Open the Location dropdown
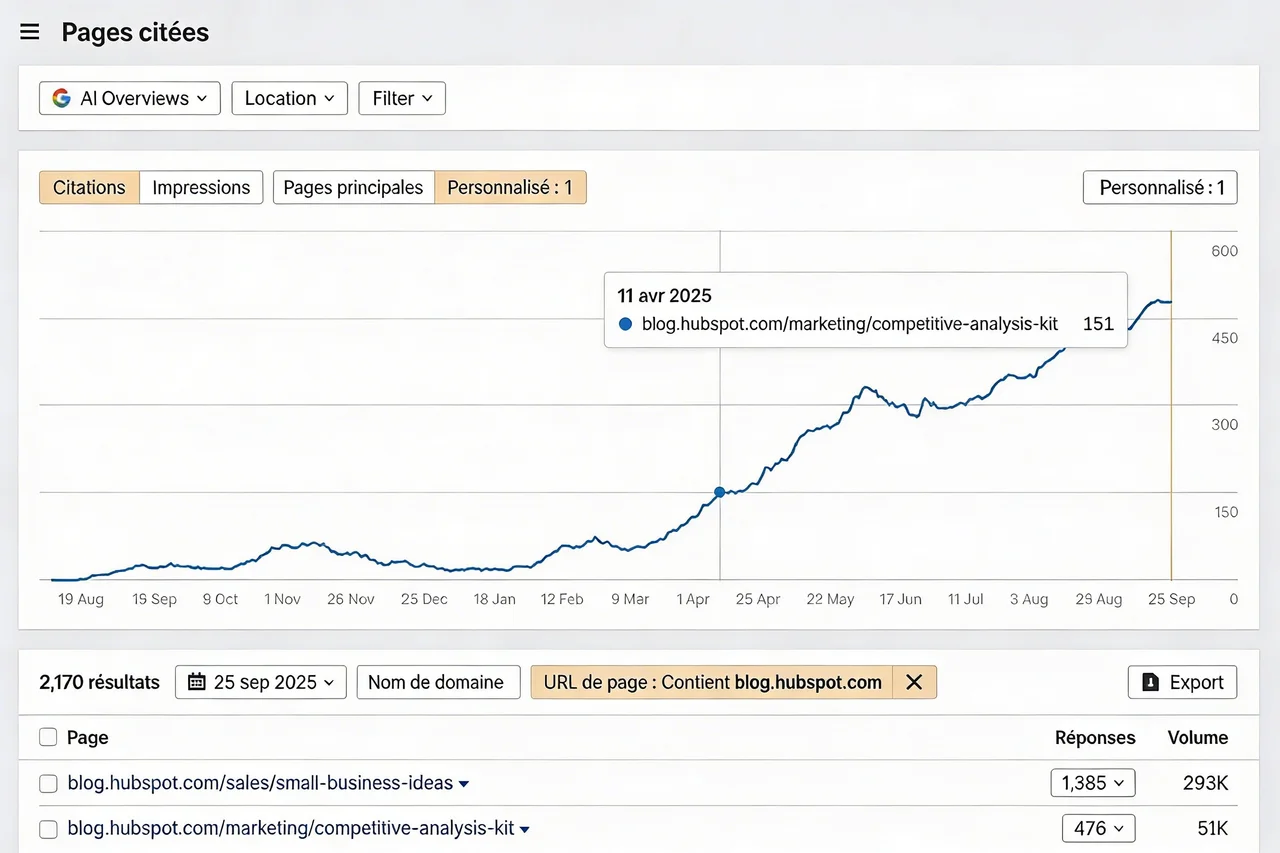The width and height of the screenshot is (1280, 853). (289, 98)
